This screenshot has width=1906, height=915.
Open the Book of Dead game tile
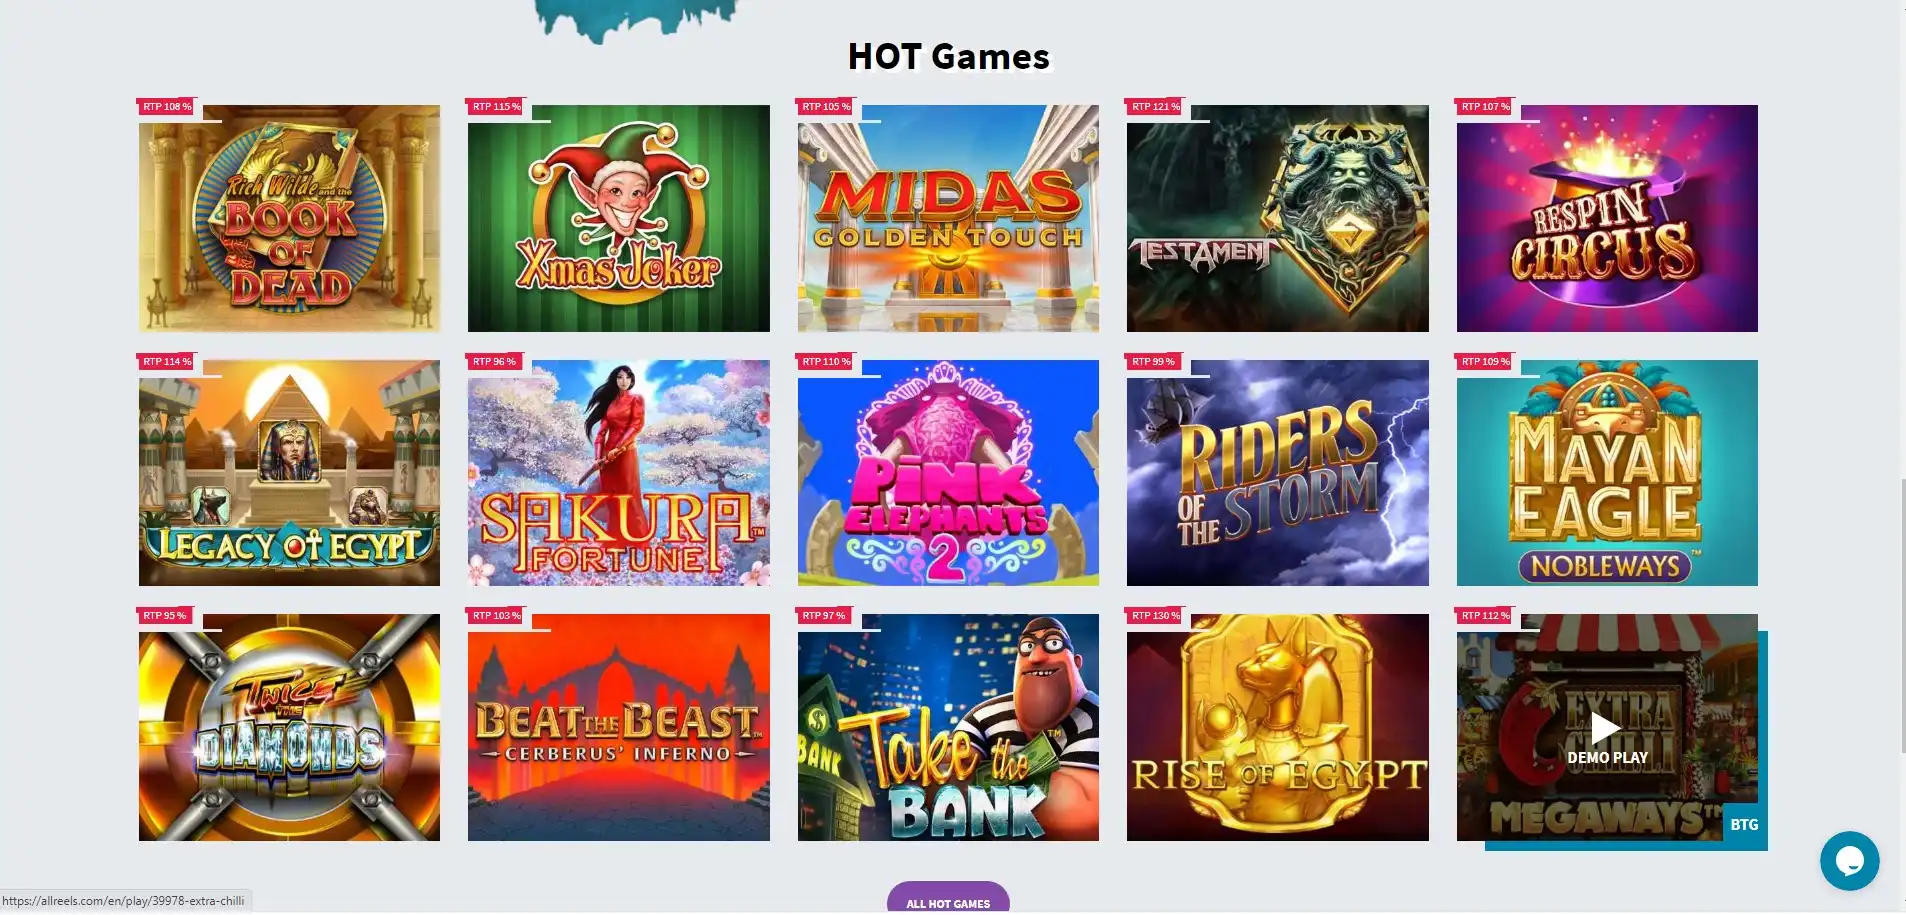point(289,218)
